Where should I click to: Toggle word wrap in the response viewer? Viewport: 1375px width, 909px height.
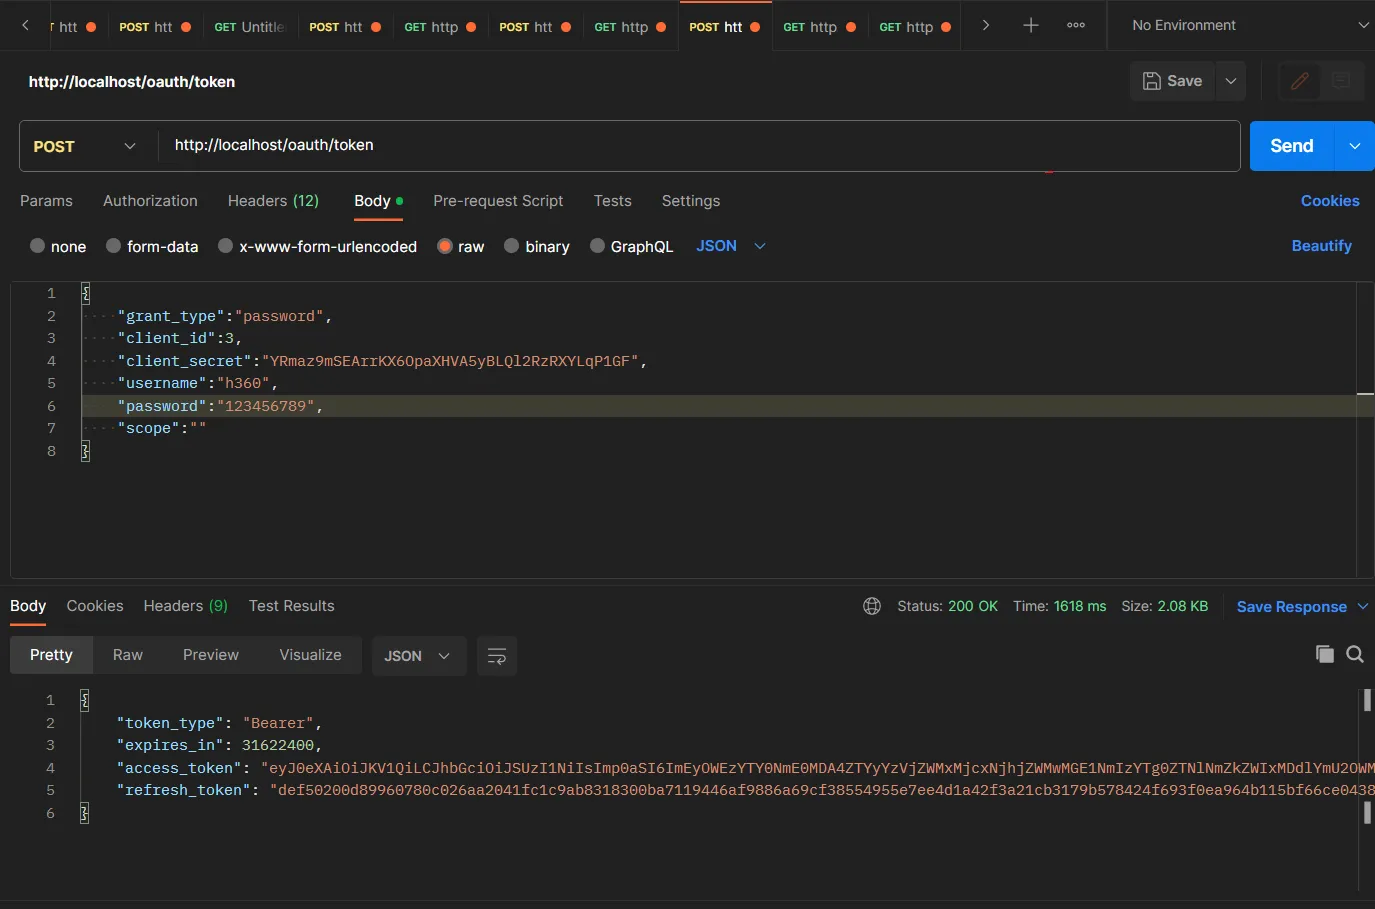click(x=496, y=656)
